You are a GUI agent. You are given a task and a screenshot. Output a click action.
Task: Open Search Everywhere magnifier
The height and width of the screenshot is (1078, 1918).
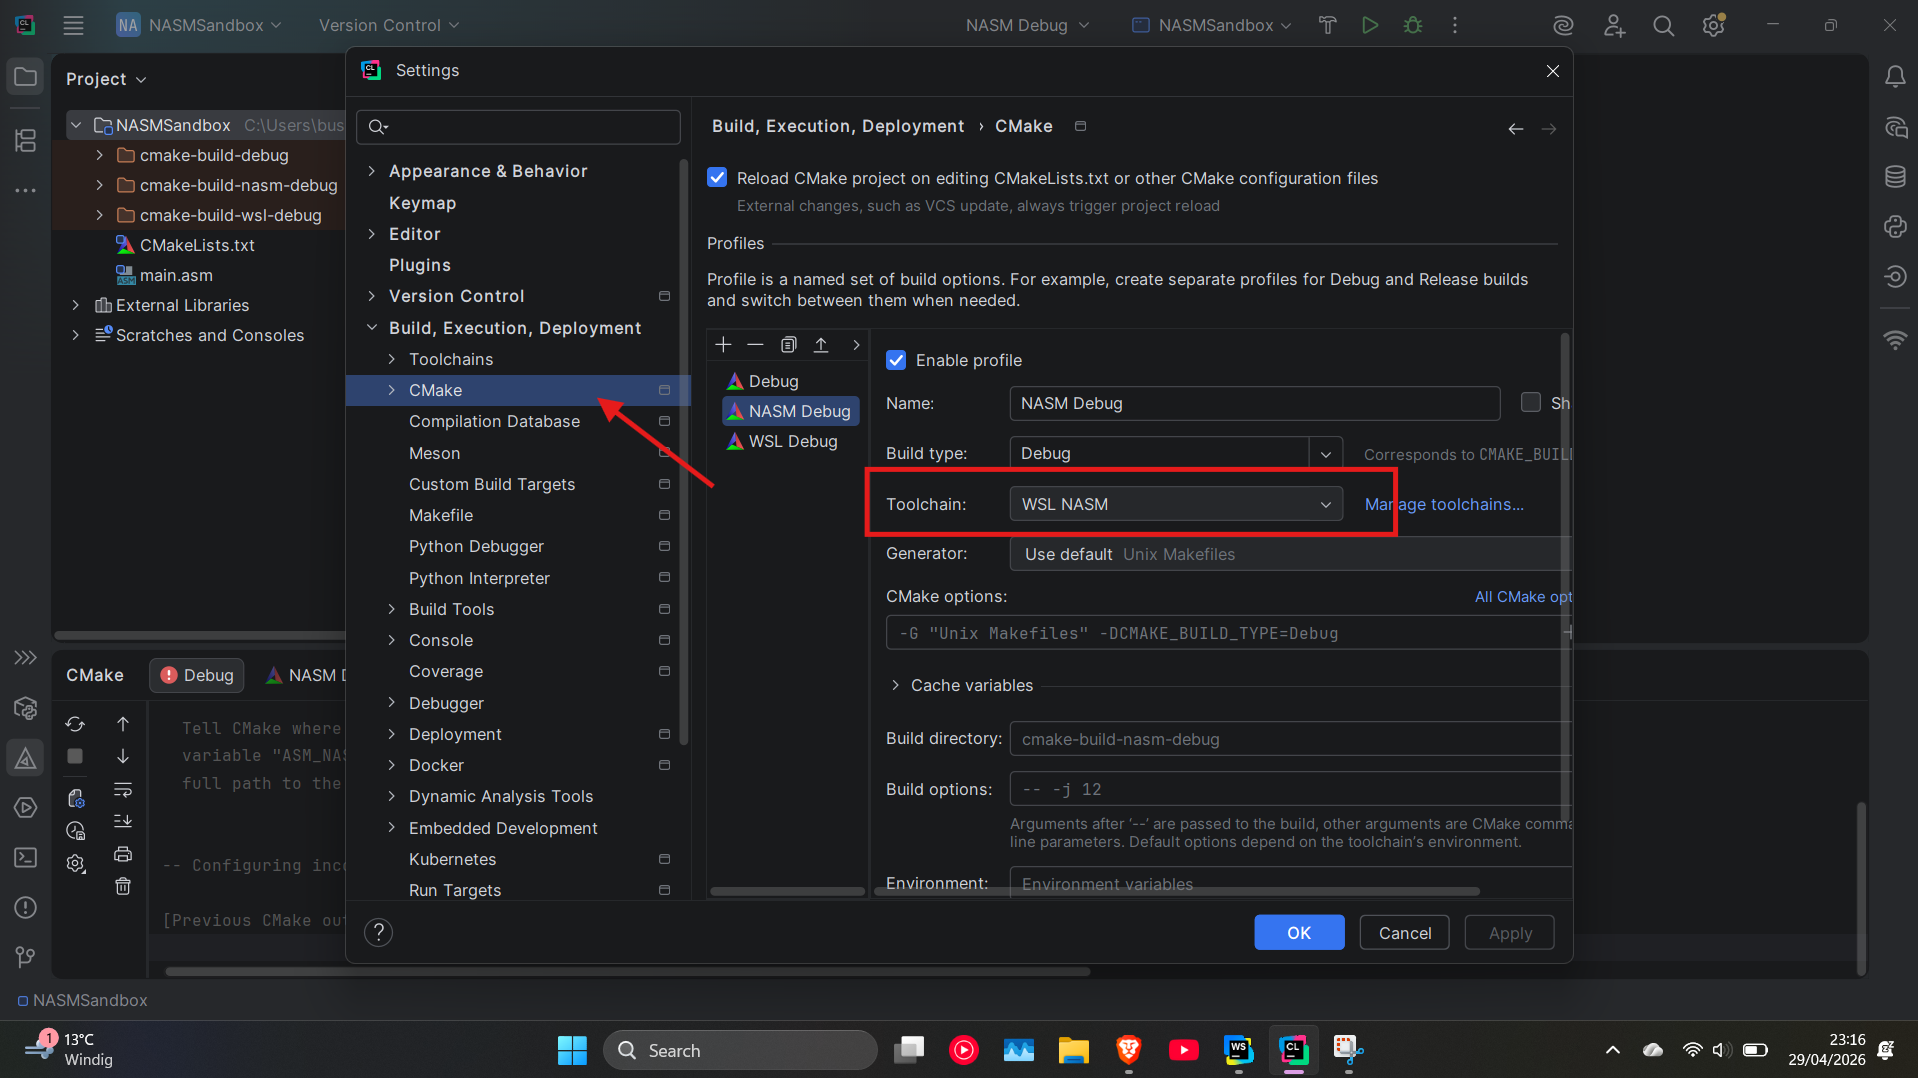(x=1663, y=25)
